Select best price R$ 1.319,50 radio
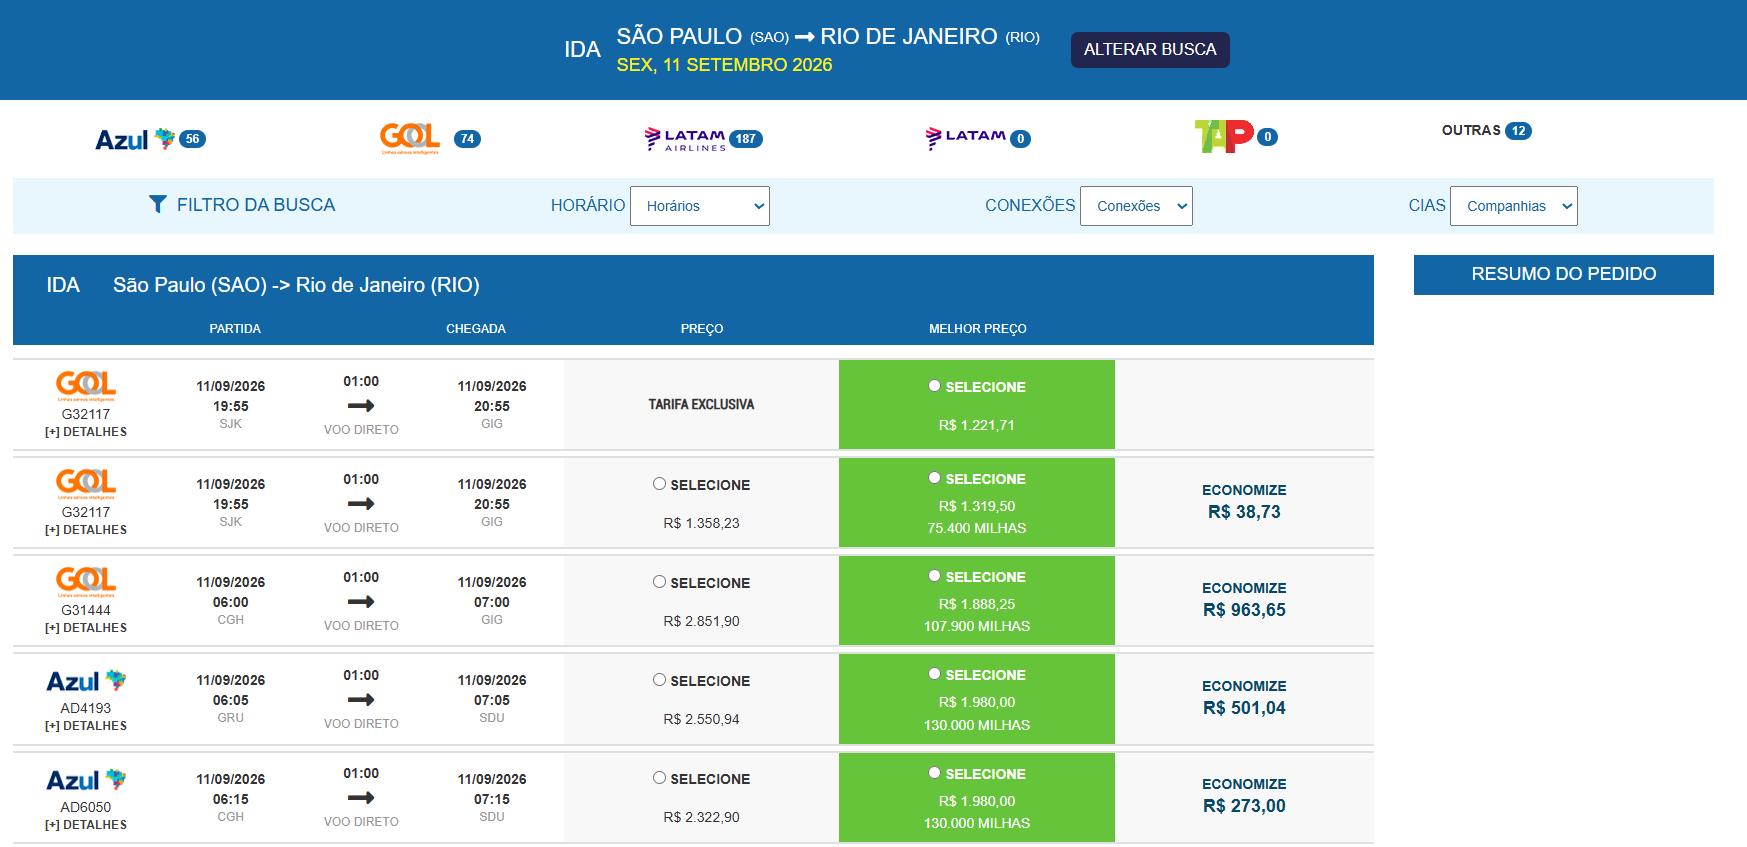Image resolution: width=1747 pixels, height=847 pixels. (934, 478)
